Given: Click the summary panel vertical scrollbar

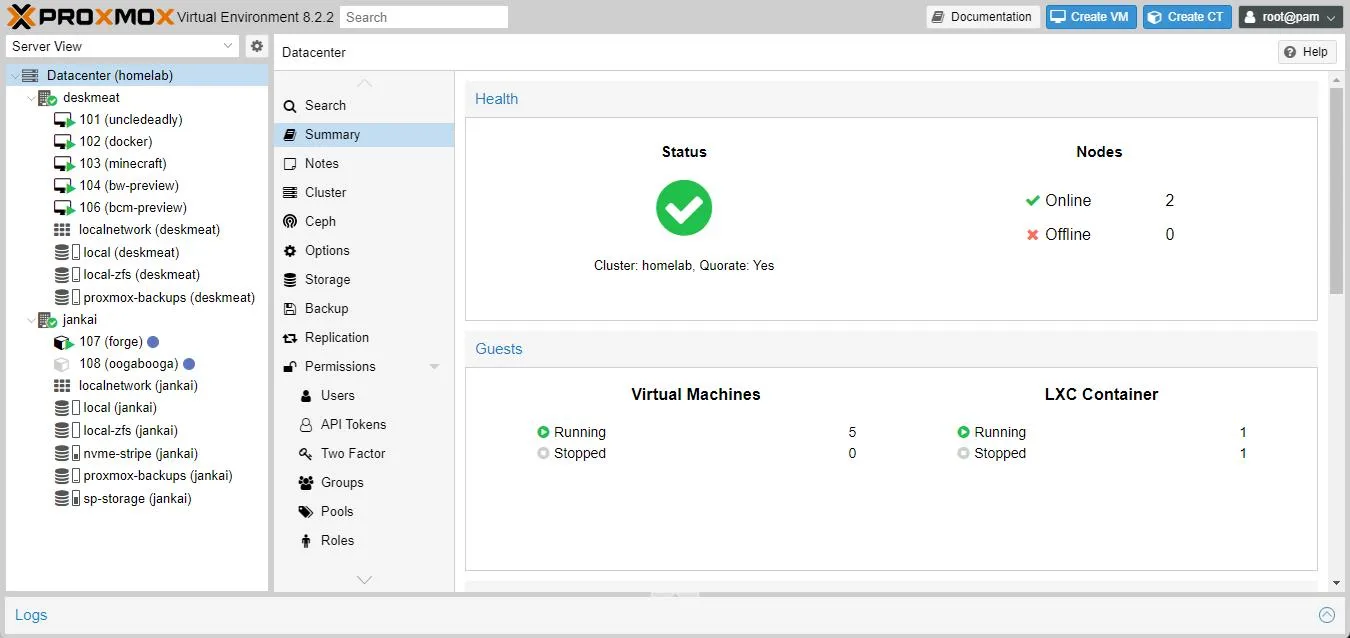Looking at the screenshot, I should tap(1337, 190).
